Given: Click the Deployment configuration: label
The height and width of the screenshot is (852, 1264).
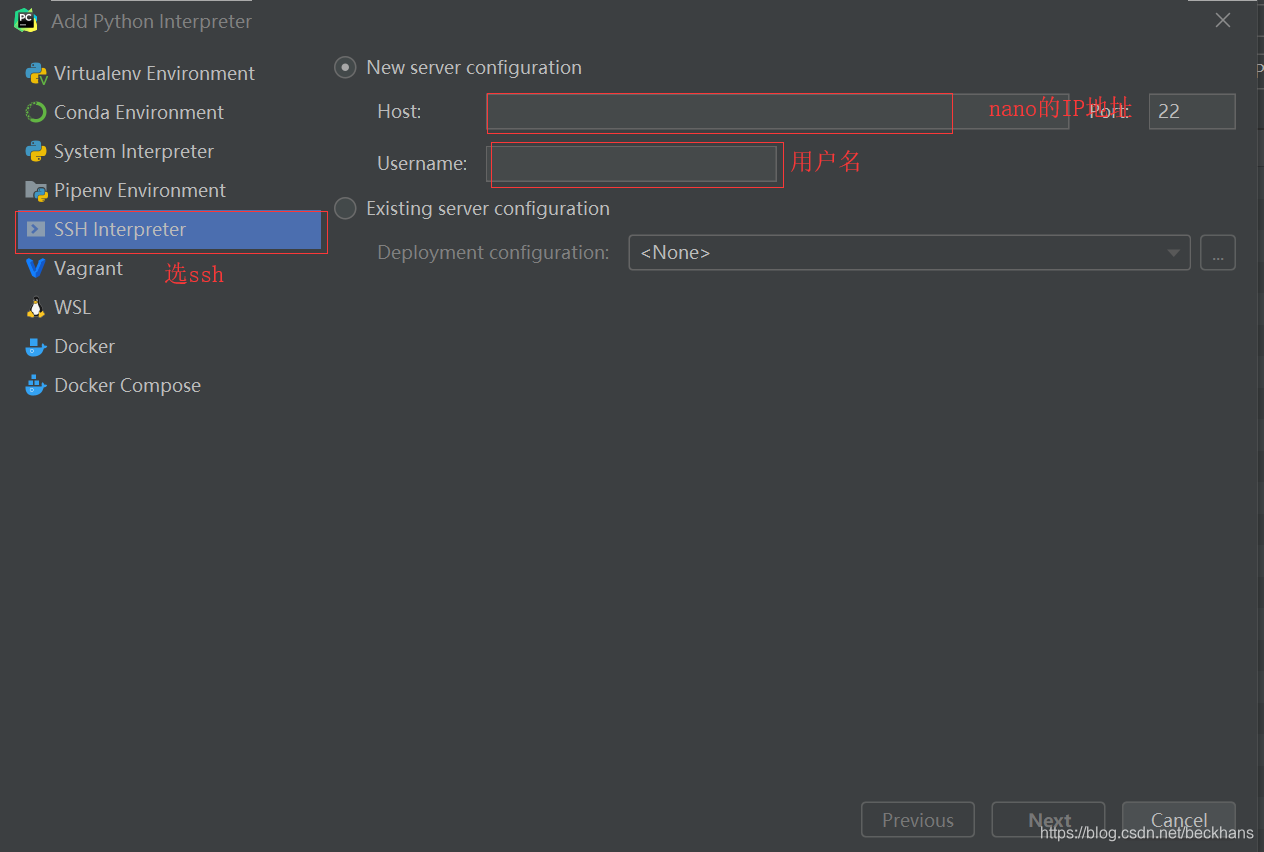Looking at the screenshot, I should coord(493,253).
